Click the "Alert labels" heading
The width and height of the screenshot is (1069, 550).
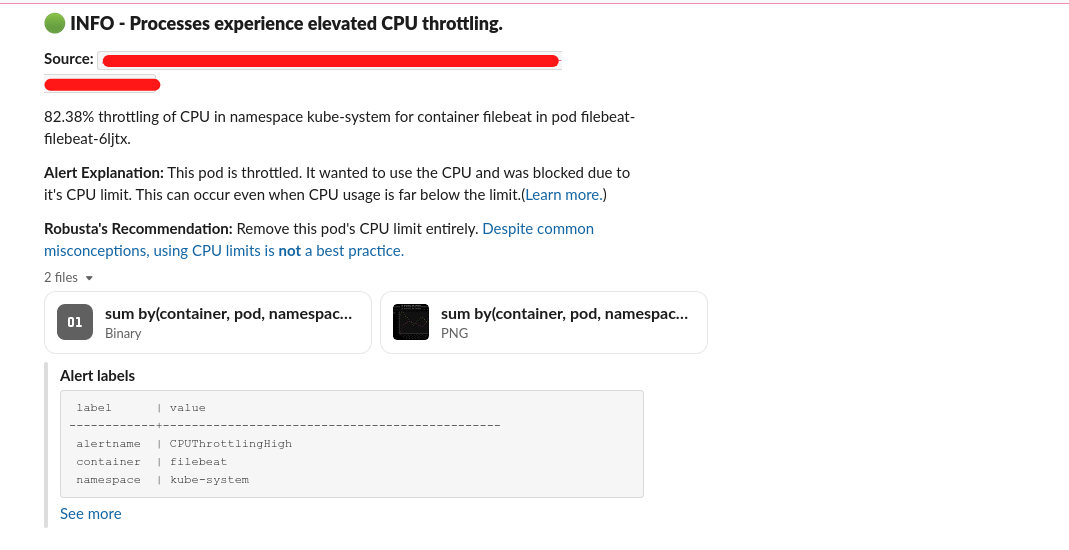97,376
